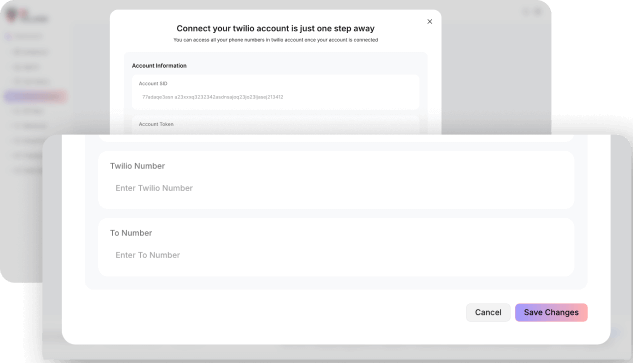Click the Twilio Number label

(x=137, y=166)
